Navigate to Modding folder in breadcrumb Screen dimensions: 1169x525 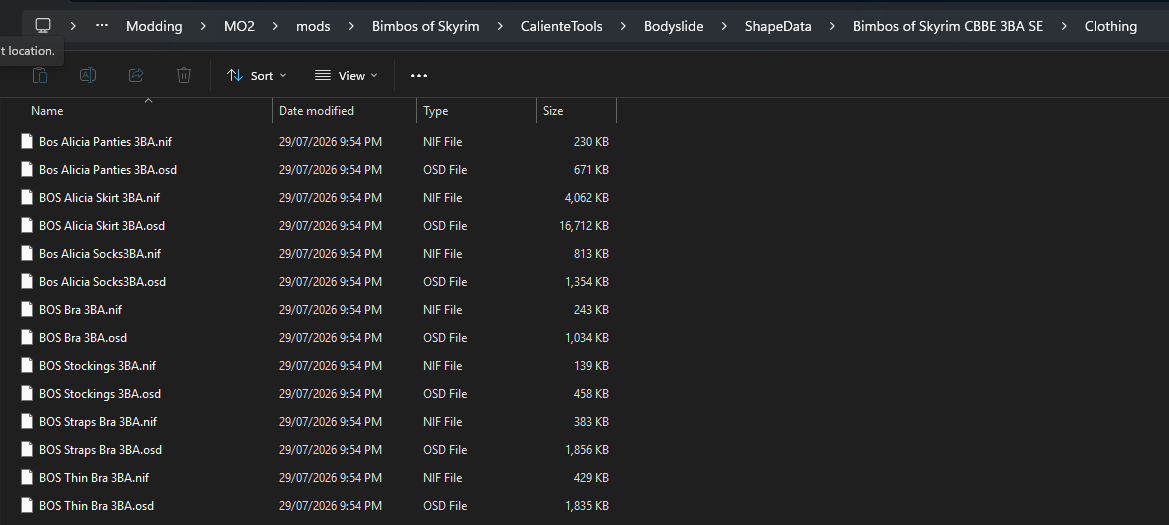point(154,26)
